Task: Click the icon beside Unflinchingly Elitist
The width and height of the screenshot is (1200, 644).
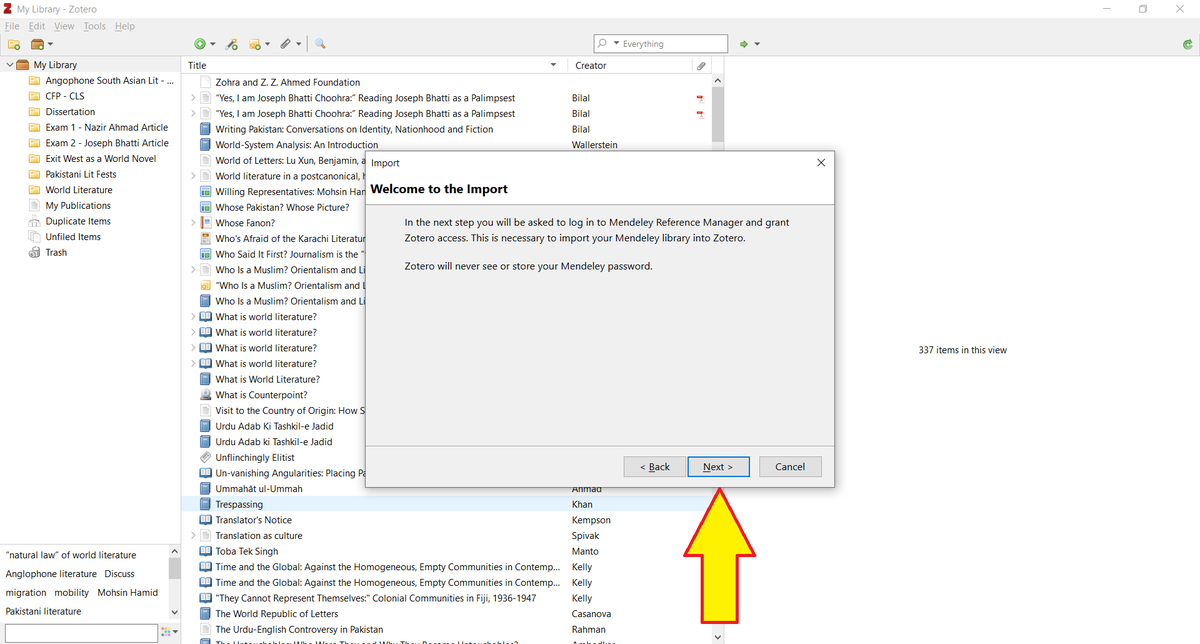Action: point(206,457)
